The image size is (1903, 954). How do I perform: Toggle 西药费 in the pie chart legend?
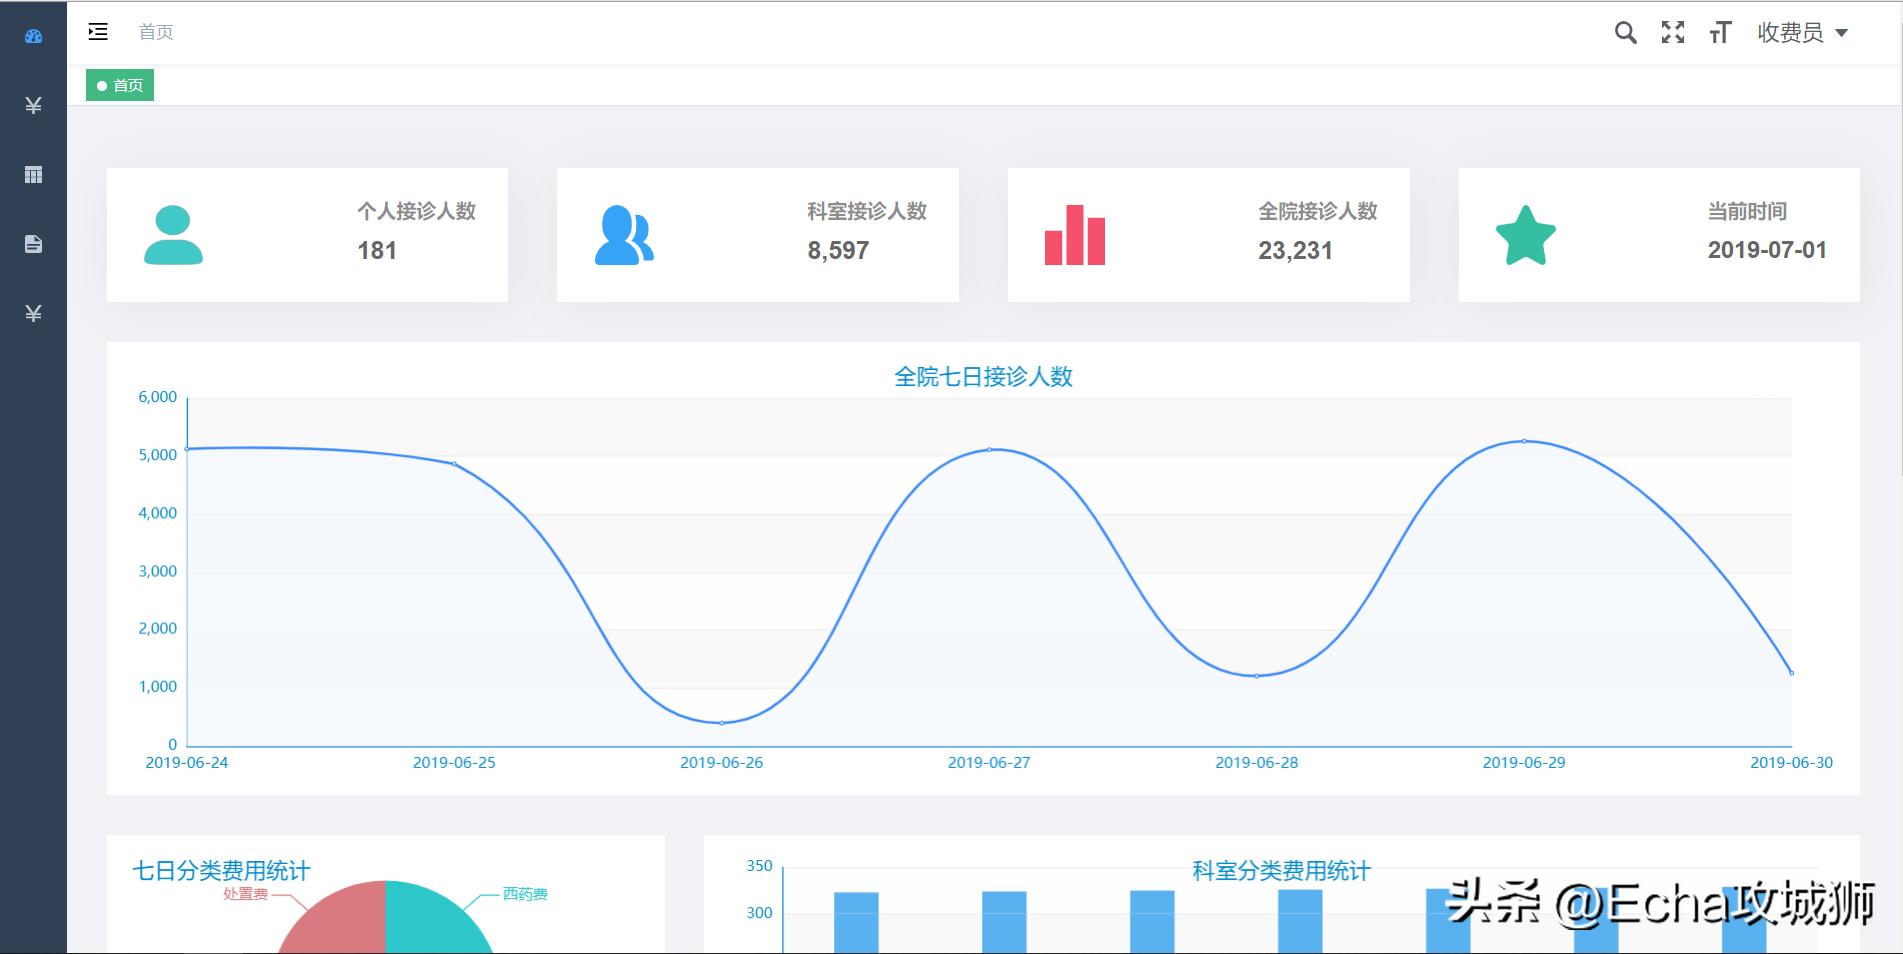[524, 895]
